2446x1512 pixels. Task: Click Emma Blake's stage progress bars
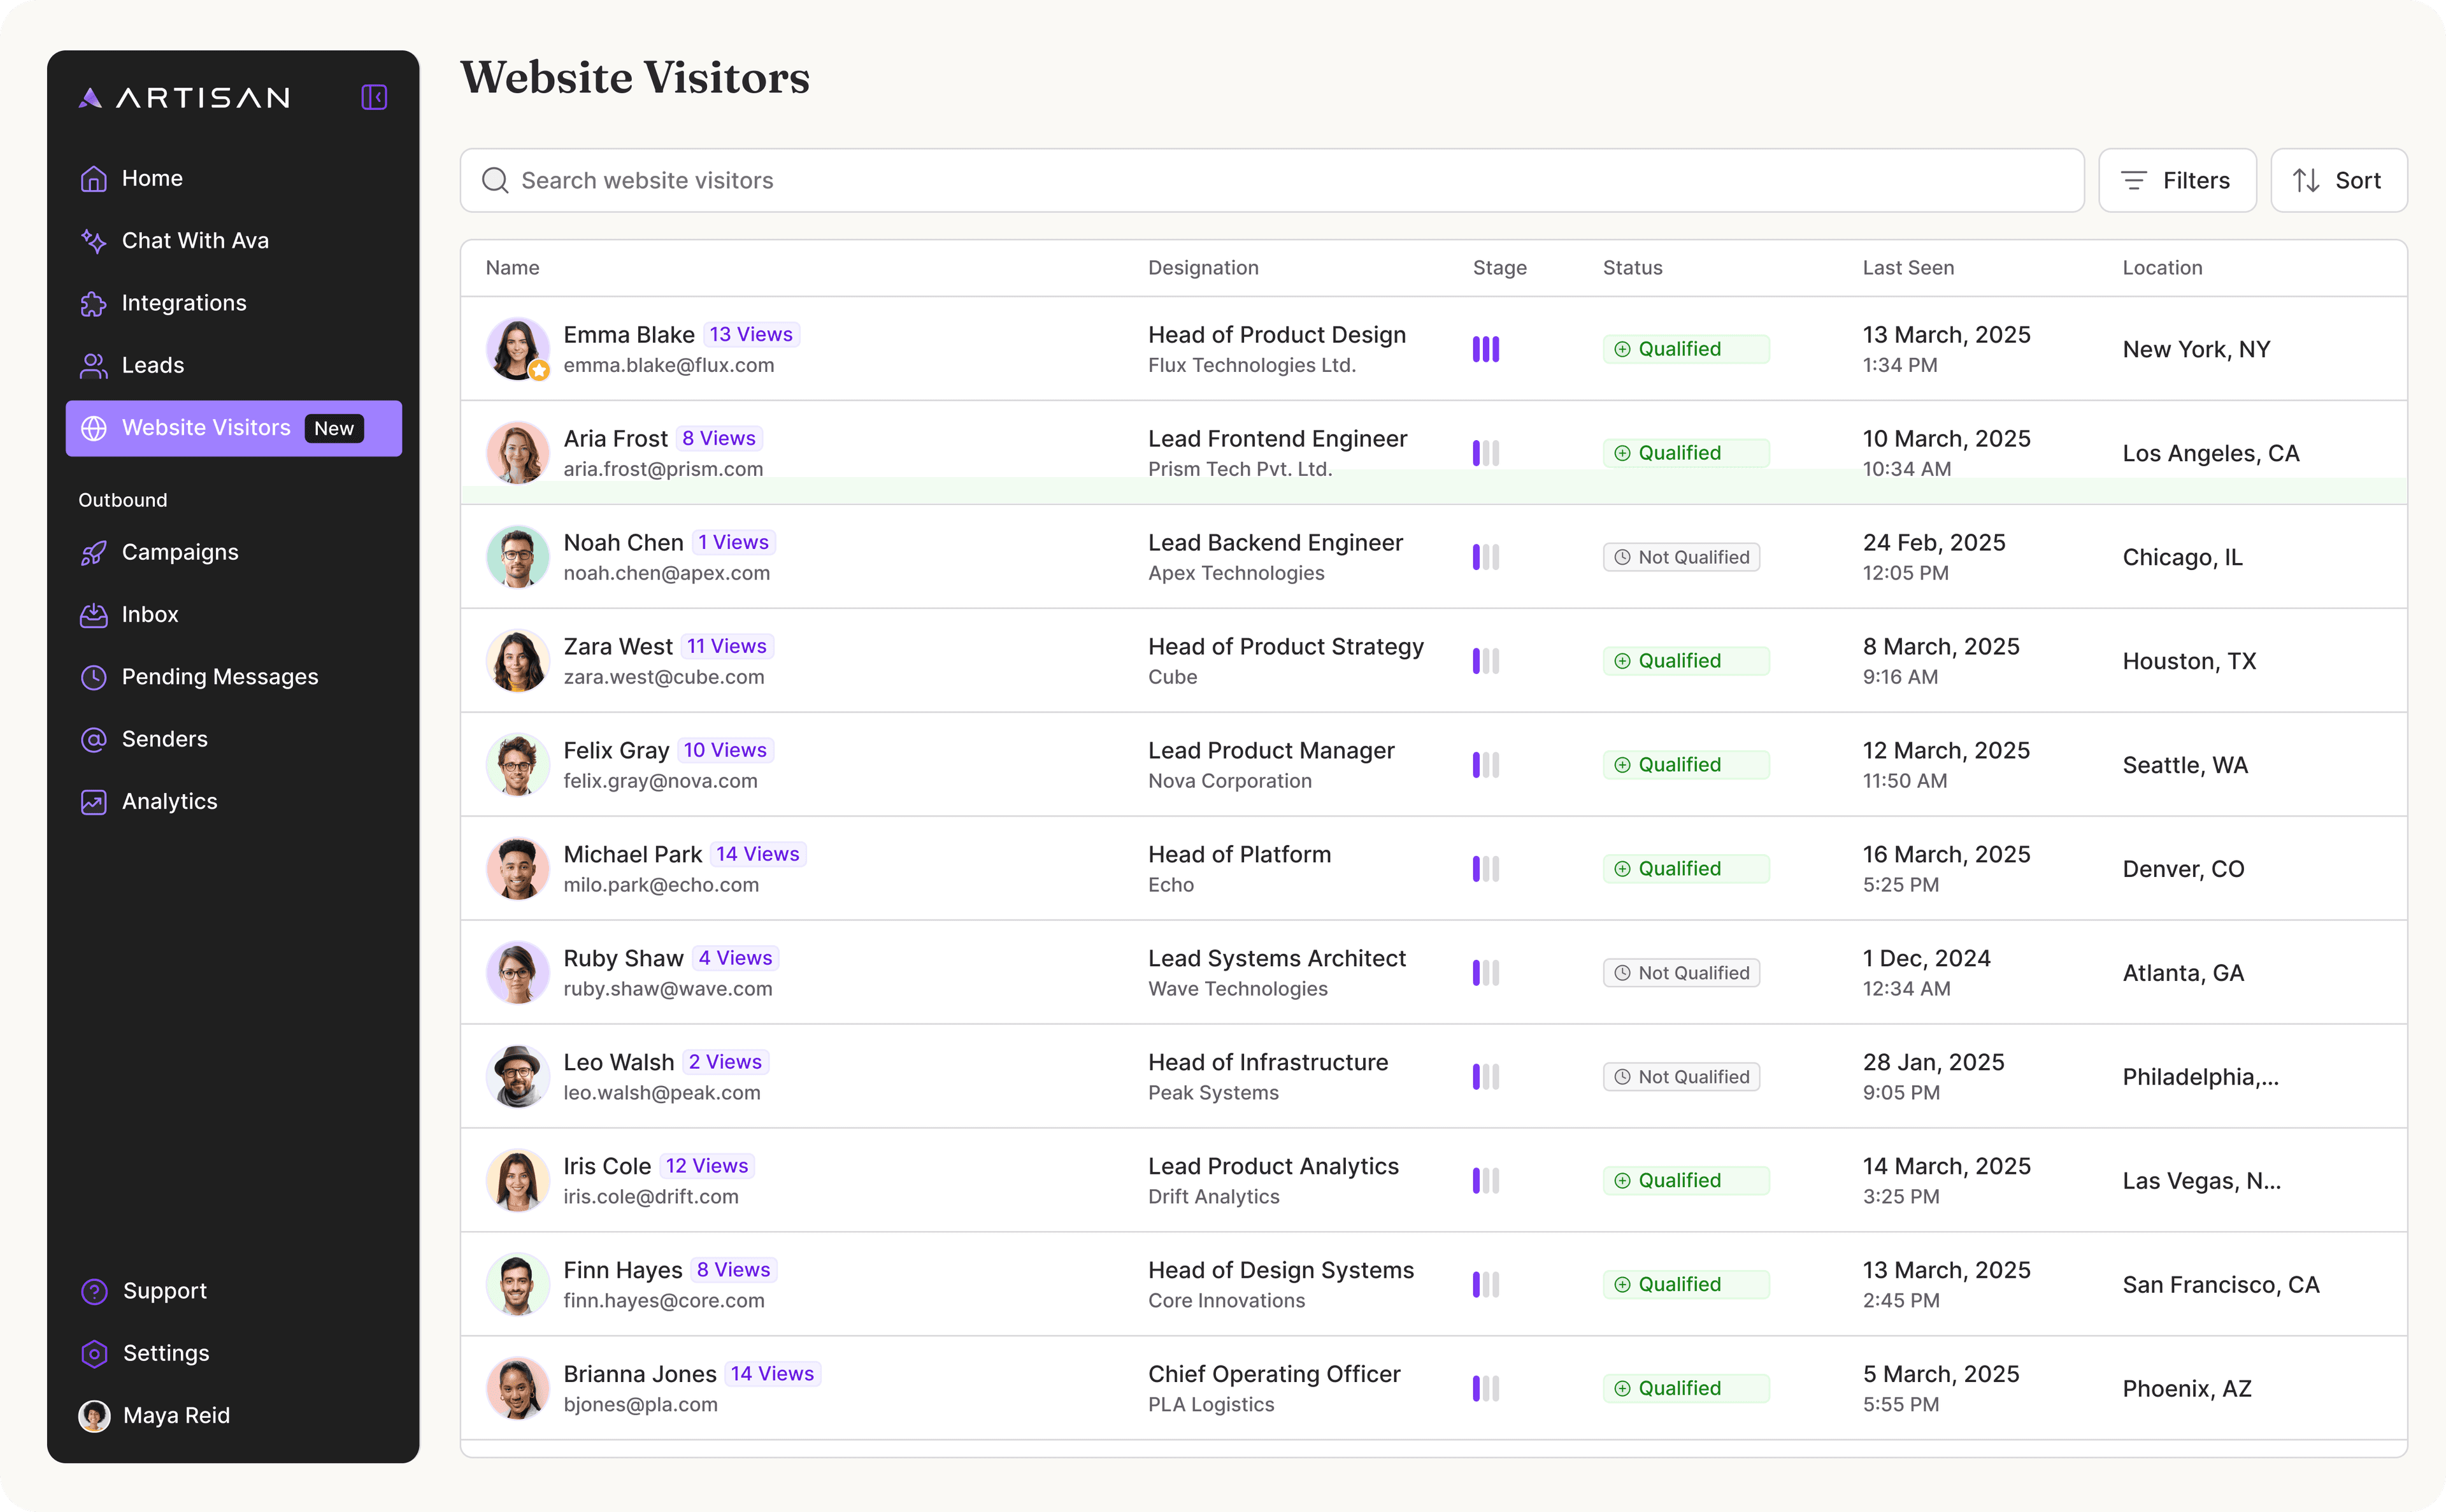[x=1485, y=349]
